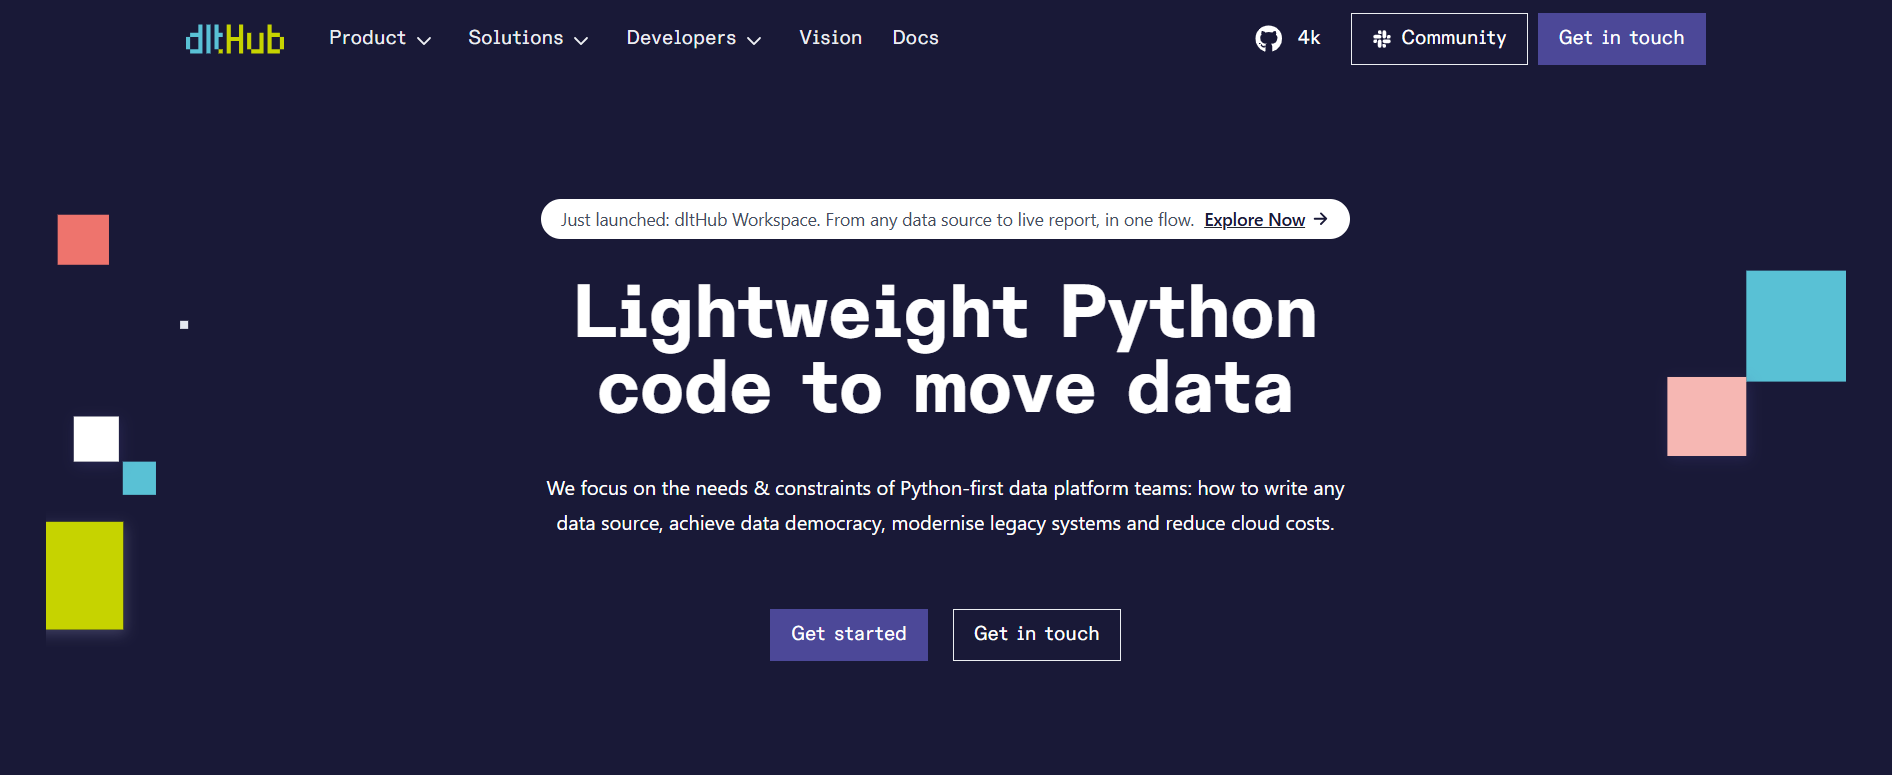Expand the Solutions menu chevron

pos(581,40)
